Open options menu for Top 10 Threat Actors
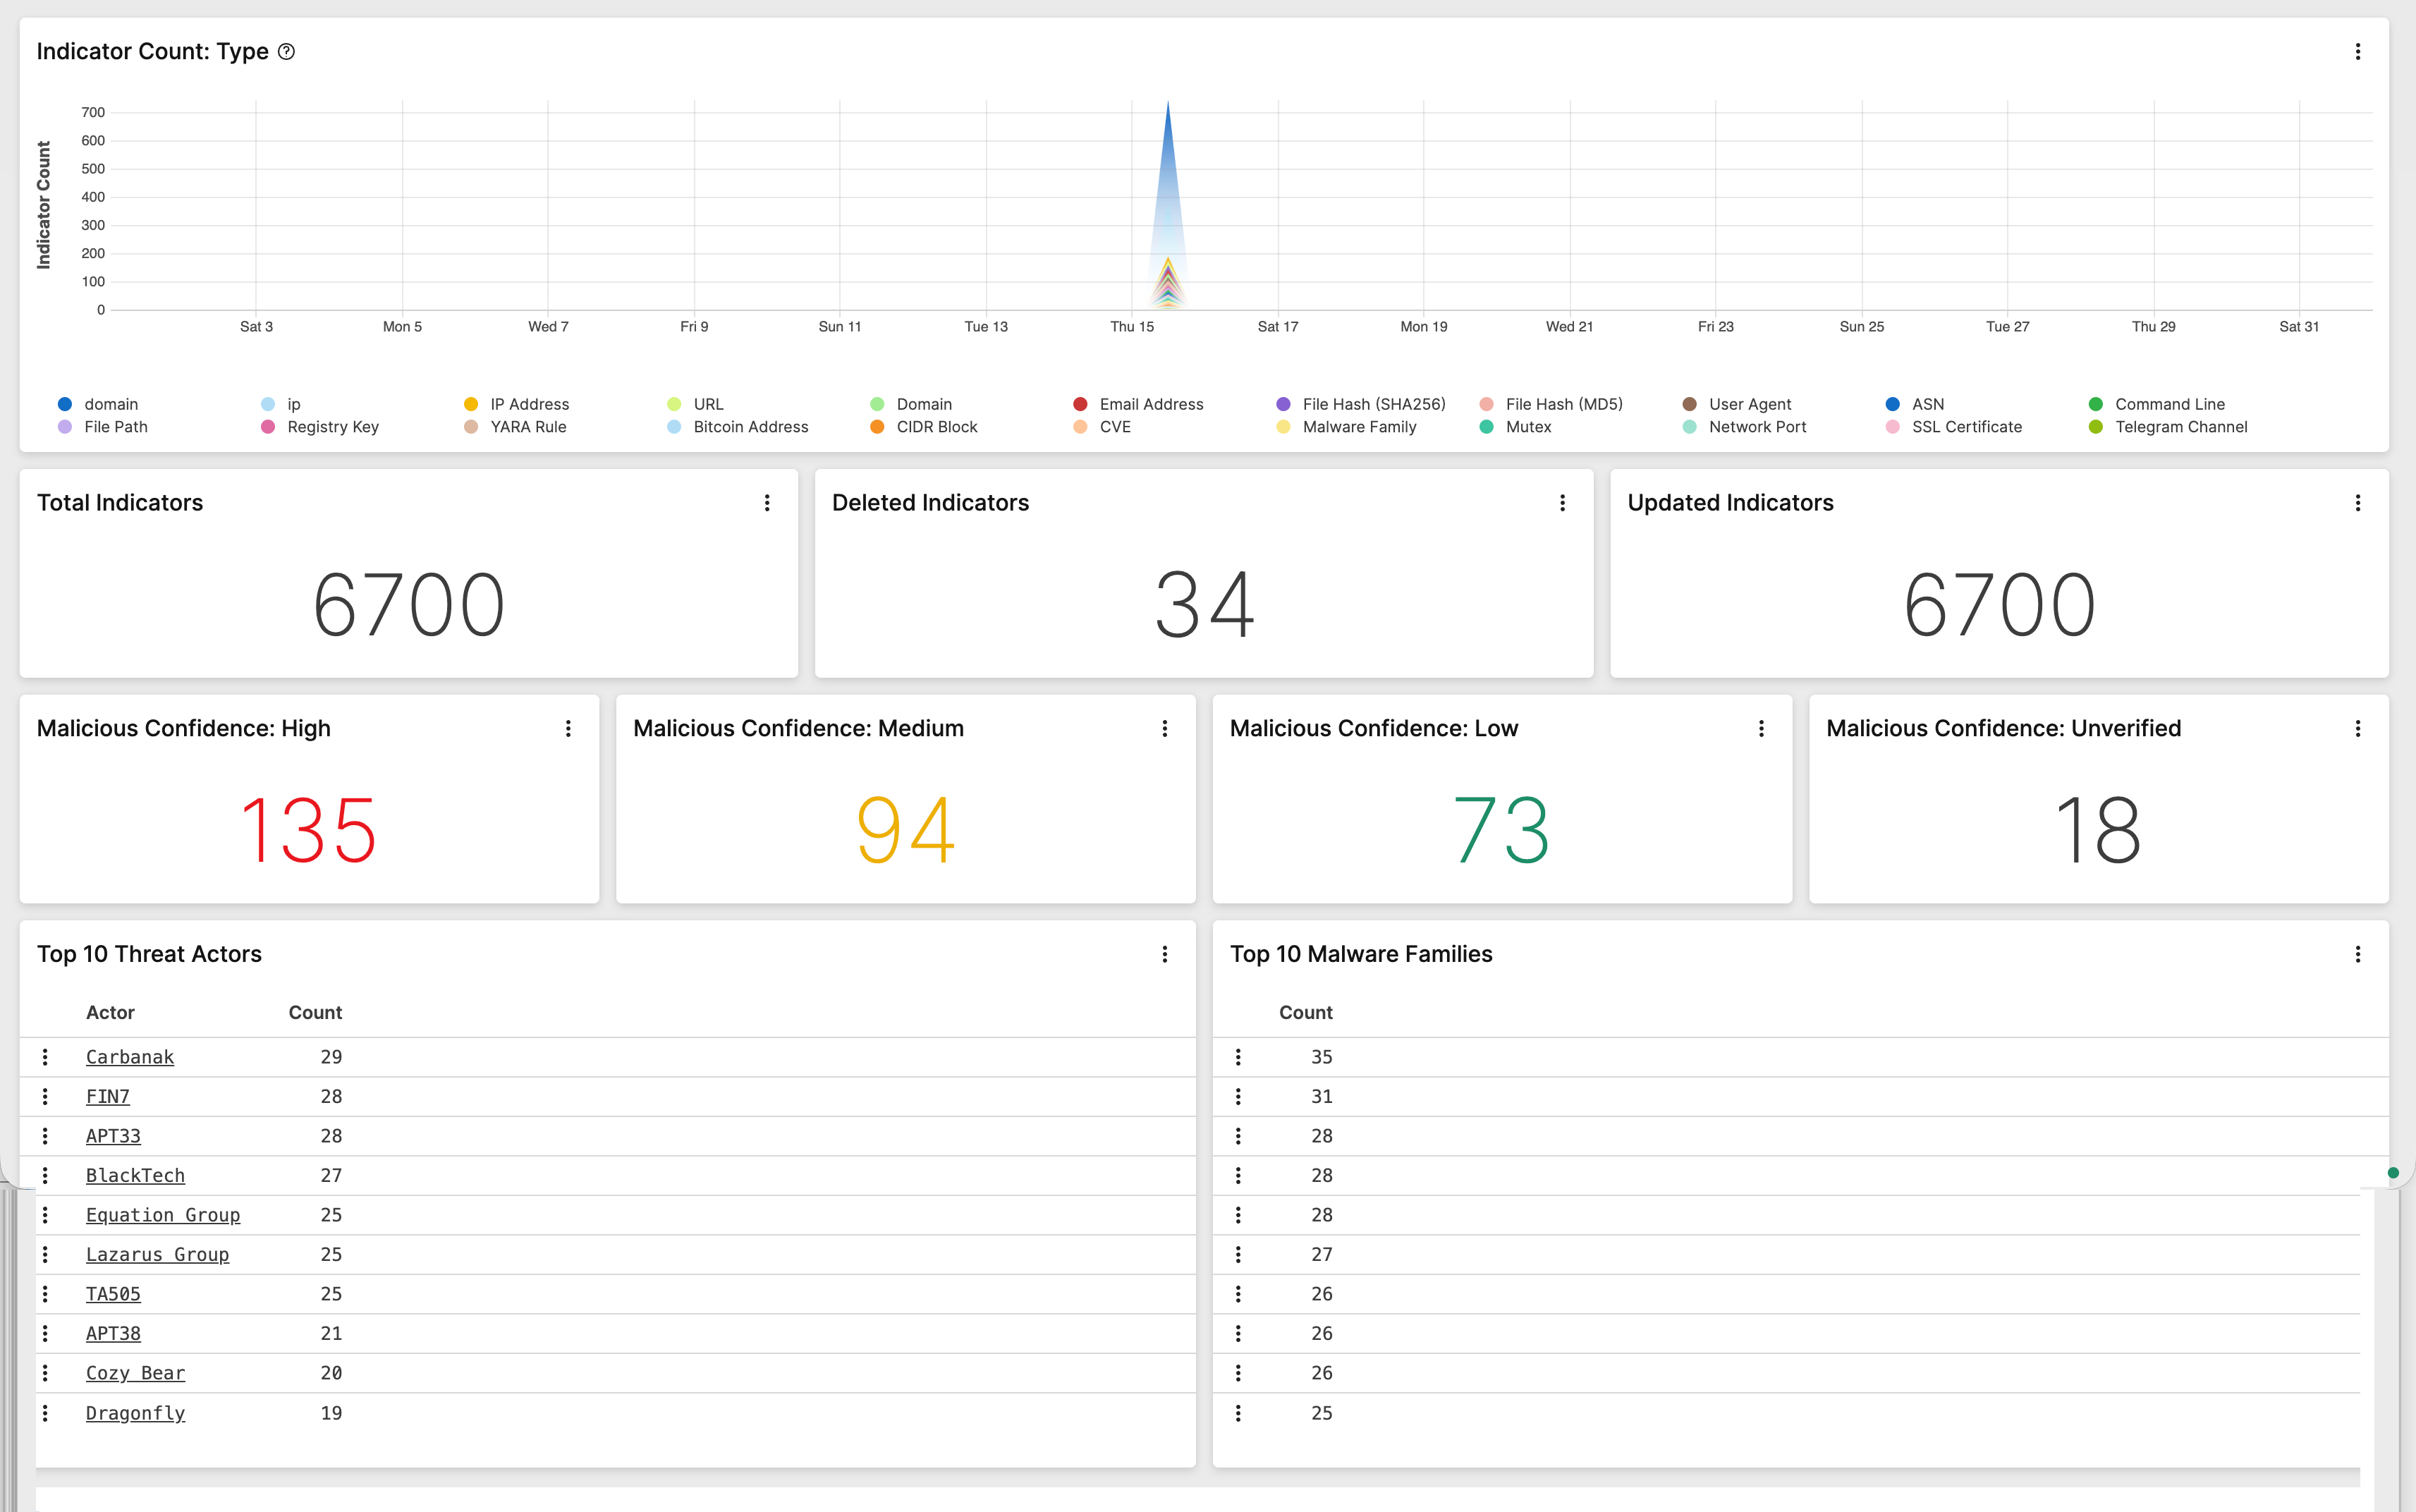The width and height of the screenshot is (2416, 1512). click(1164, 954)
